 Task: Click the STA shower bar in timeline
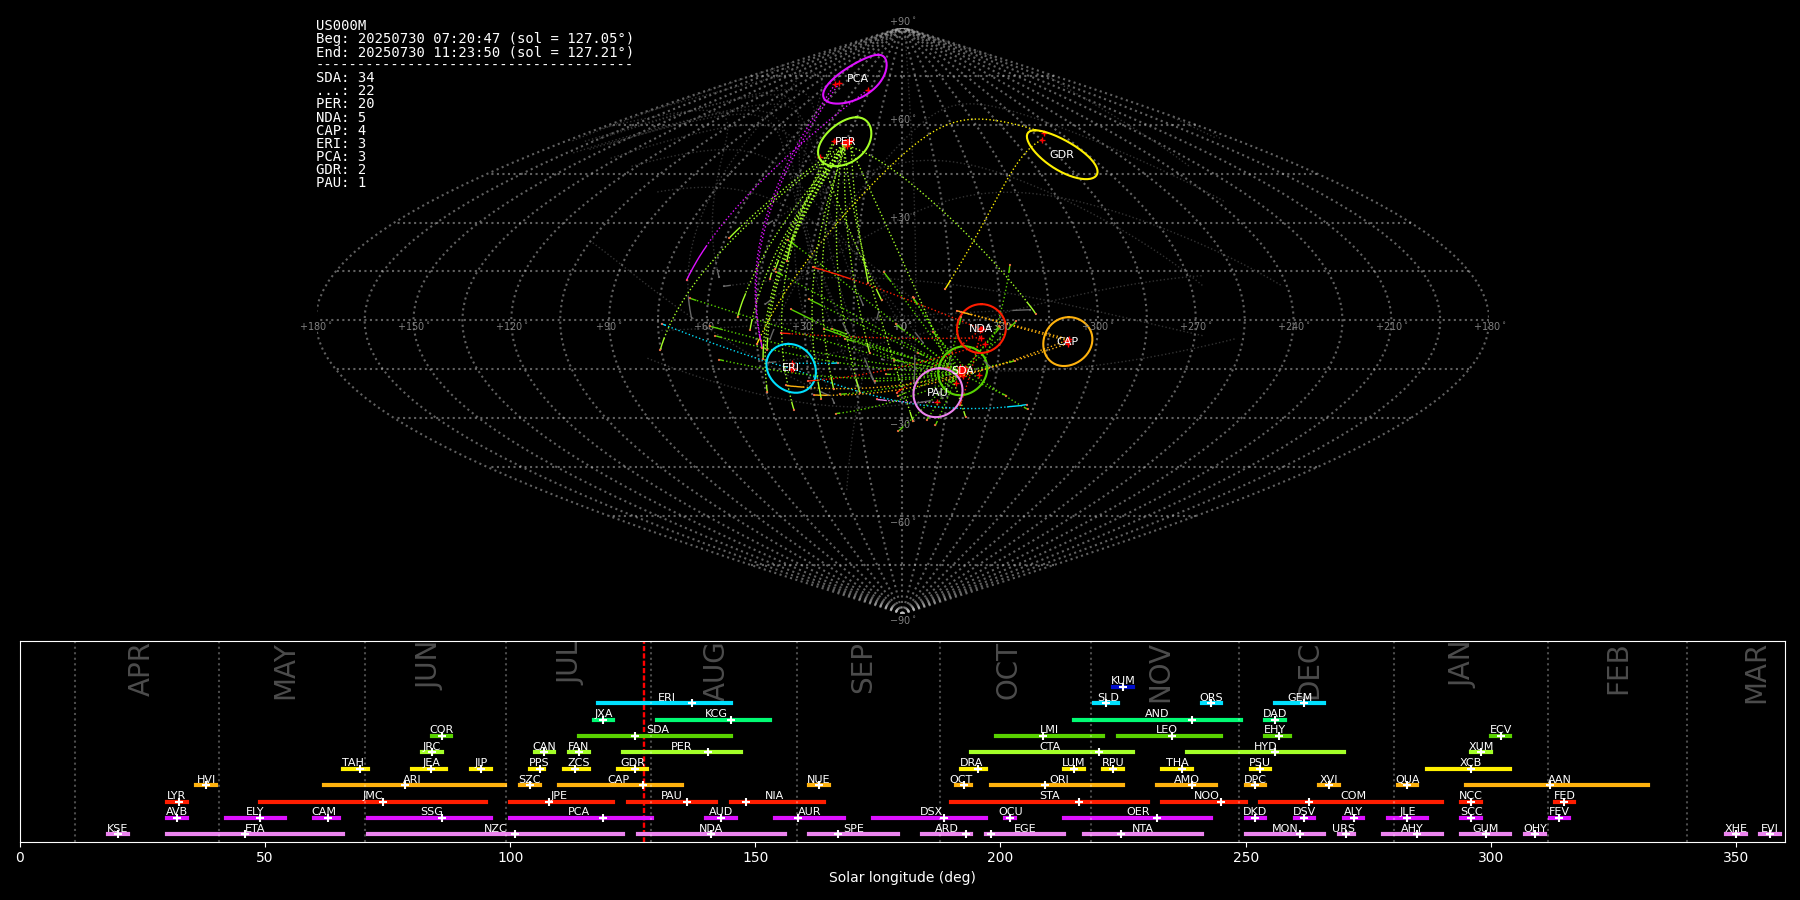pos(1049,801)
